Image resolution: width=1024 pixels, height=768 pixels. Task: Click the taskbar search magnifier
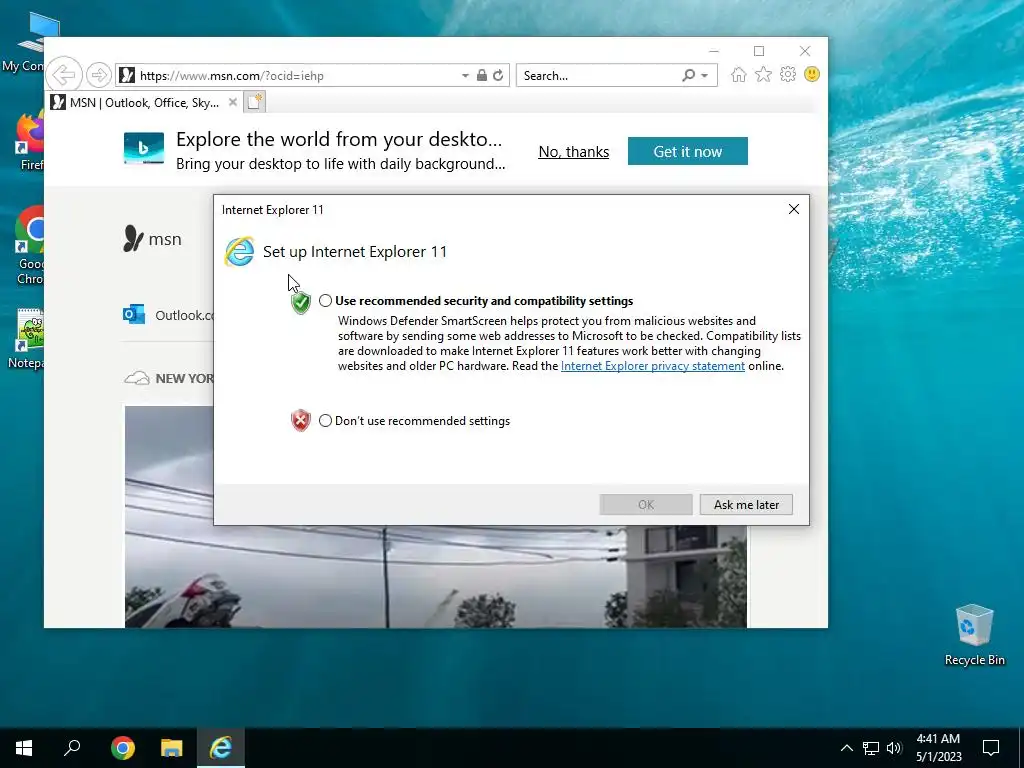[72, 748]
